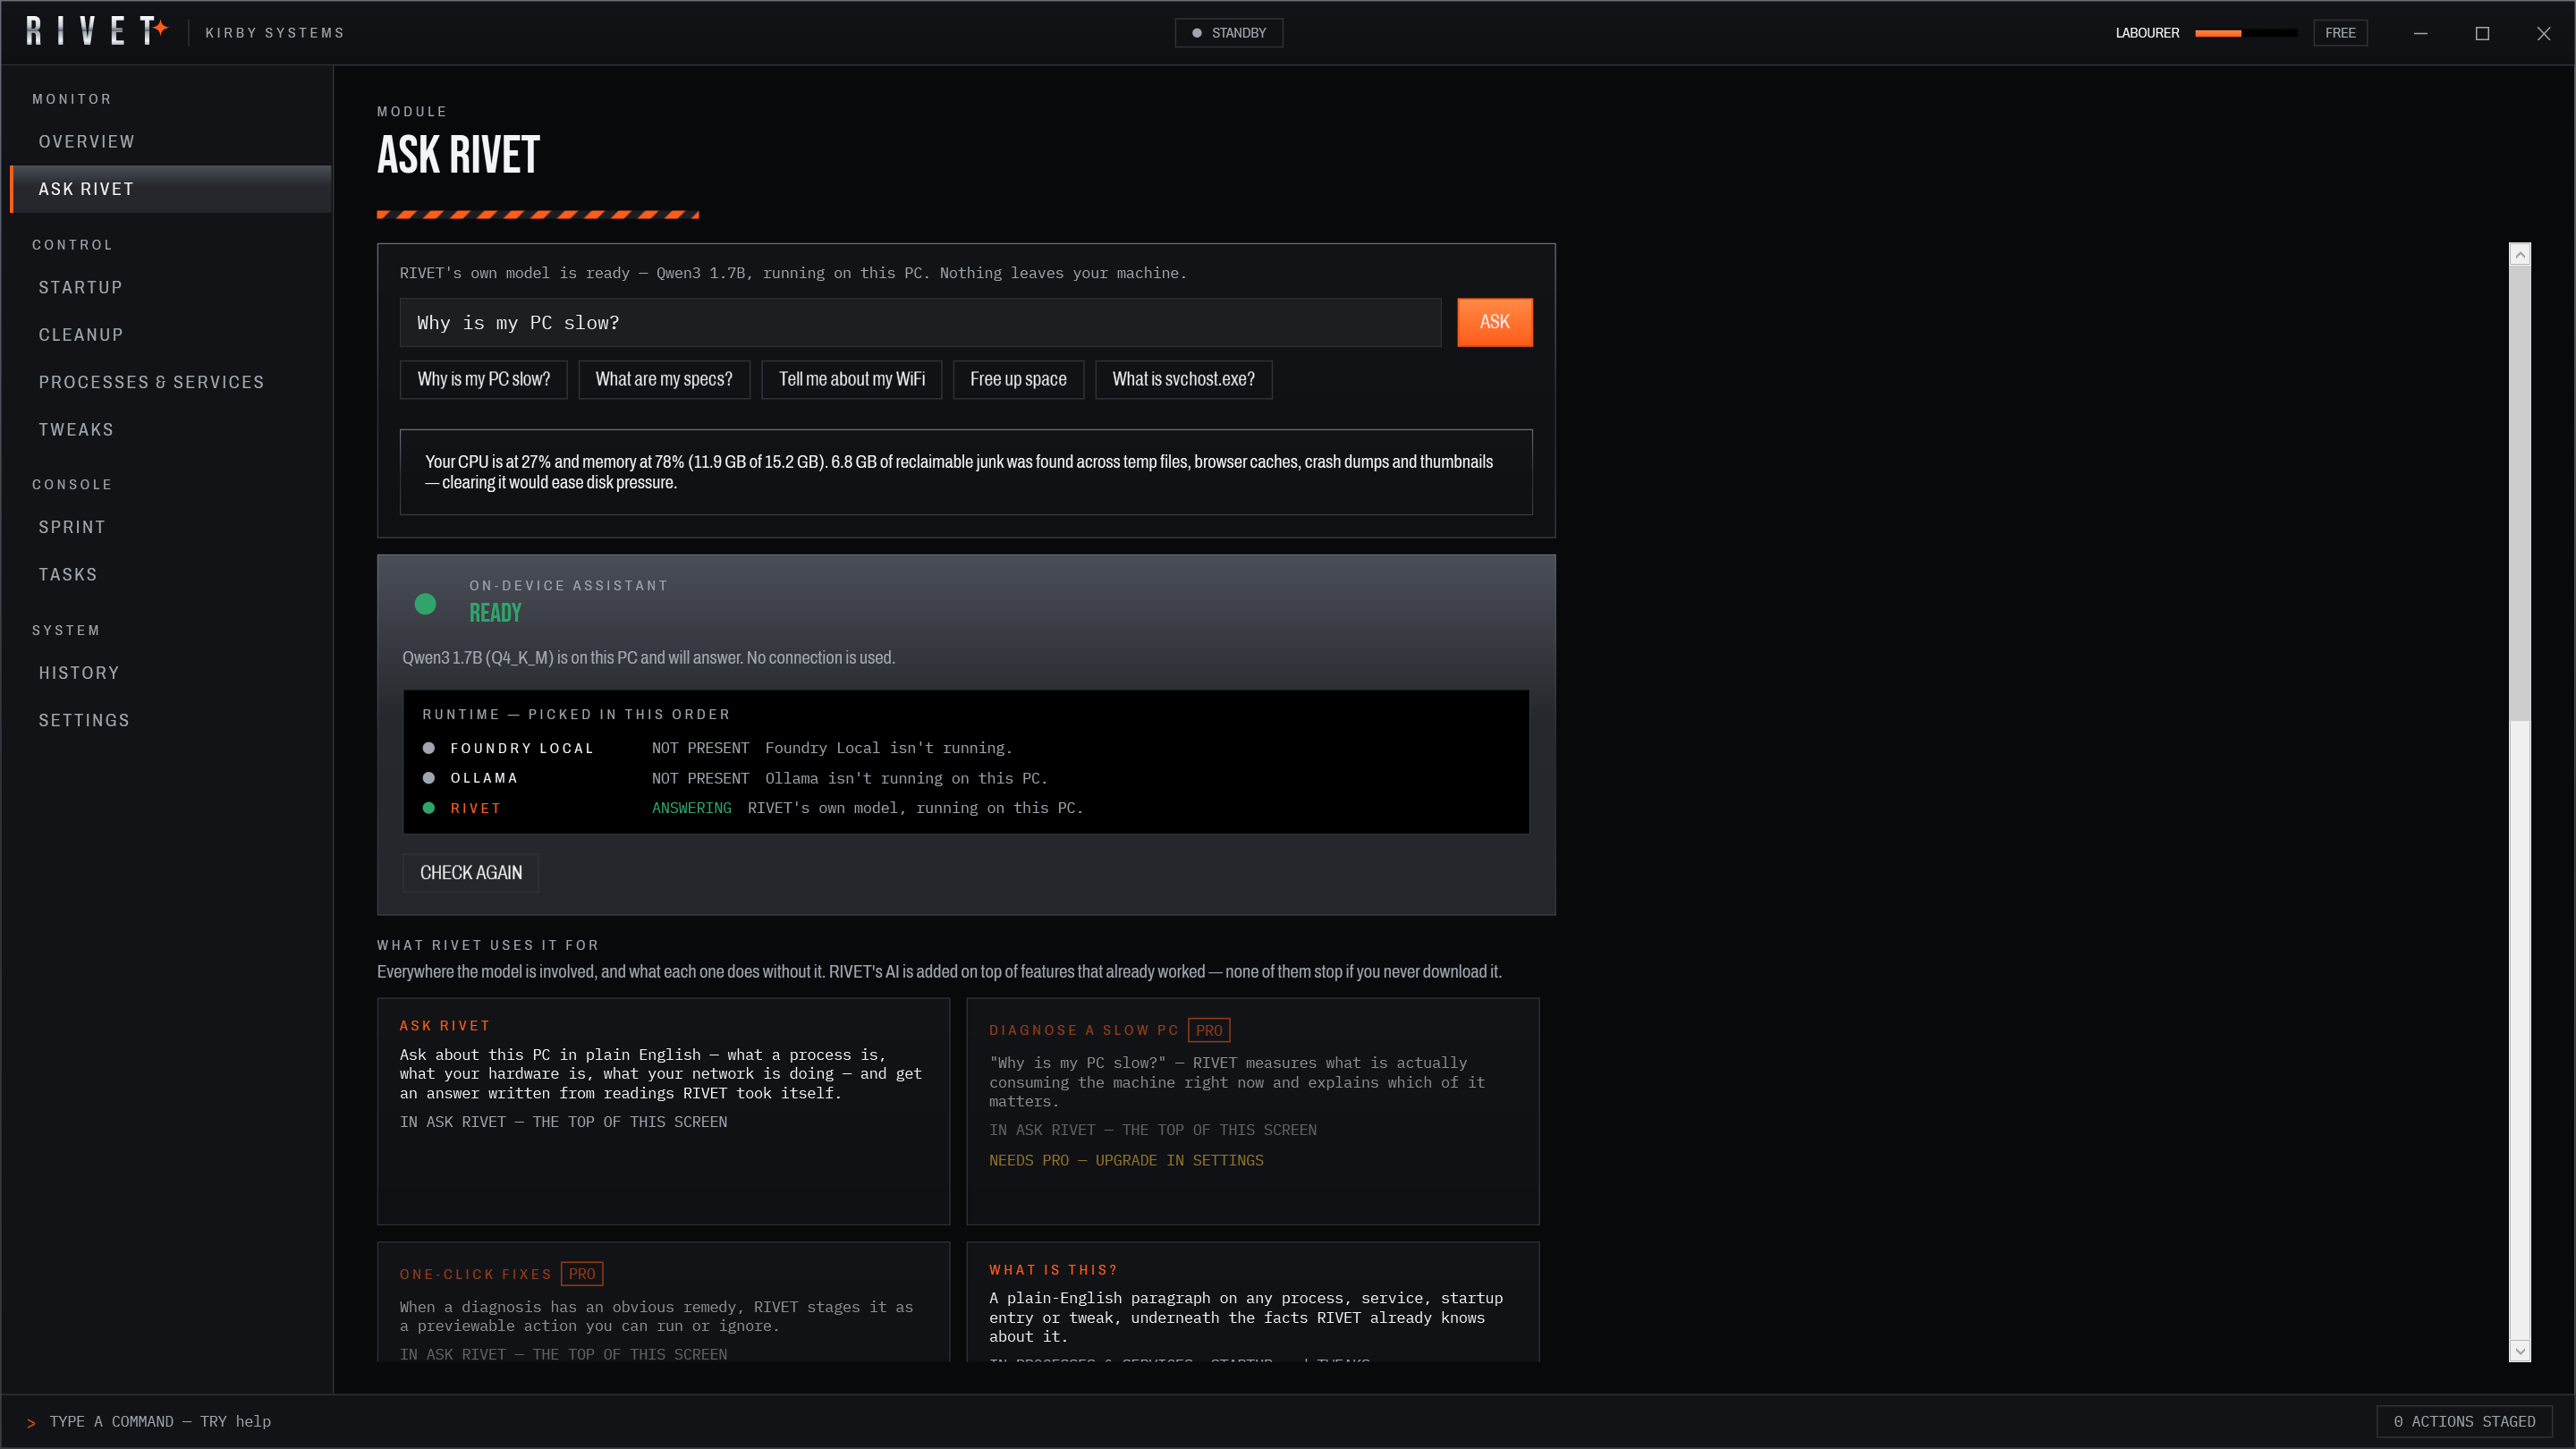2576x1449 pixels.
Task: Open the Cleanup module
Action: 170,335
